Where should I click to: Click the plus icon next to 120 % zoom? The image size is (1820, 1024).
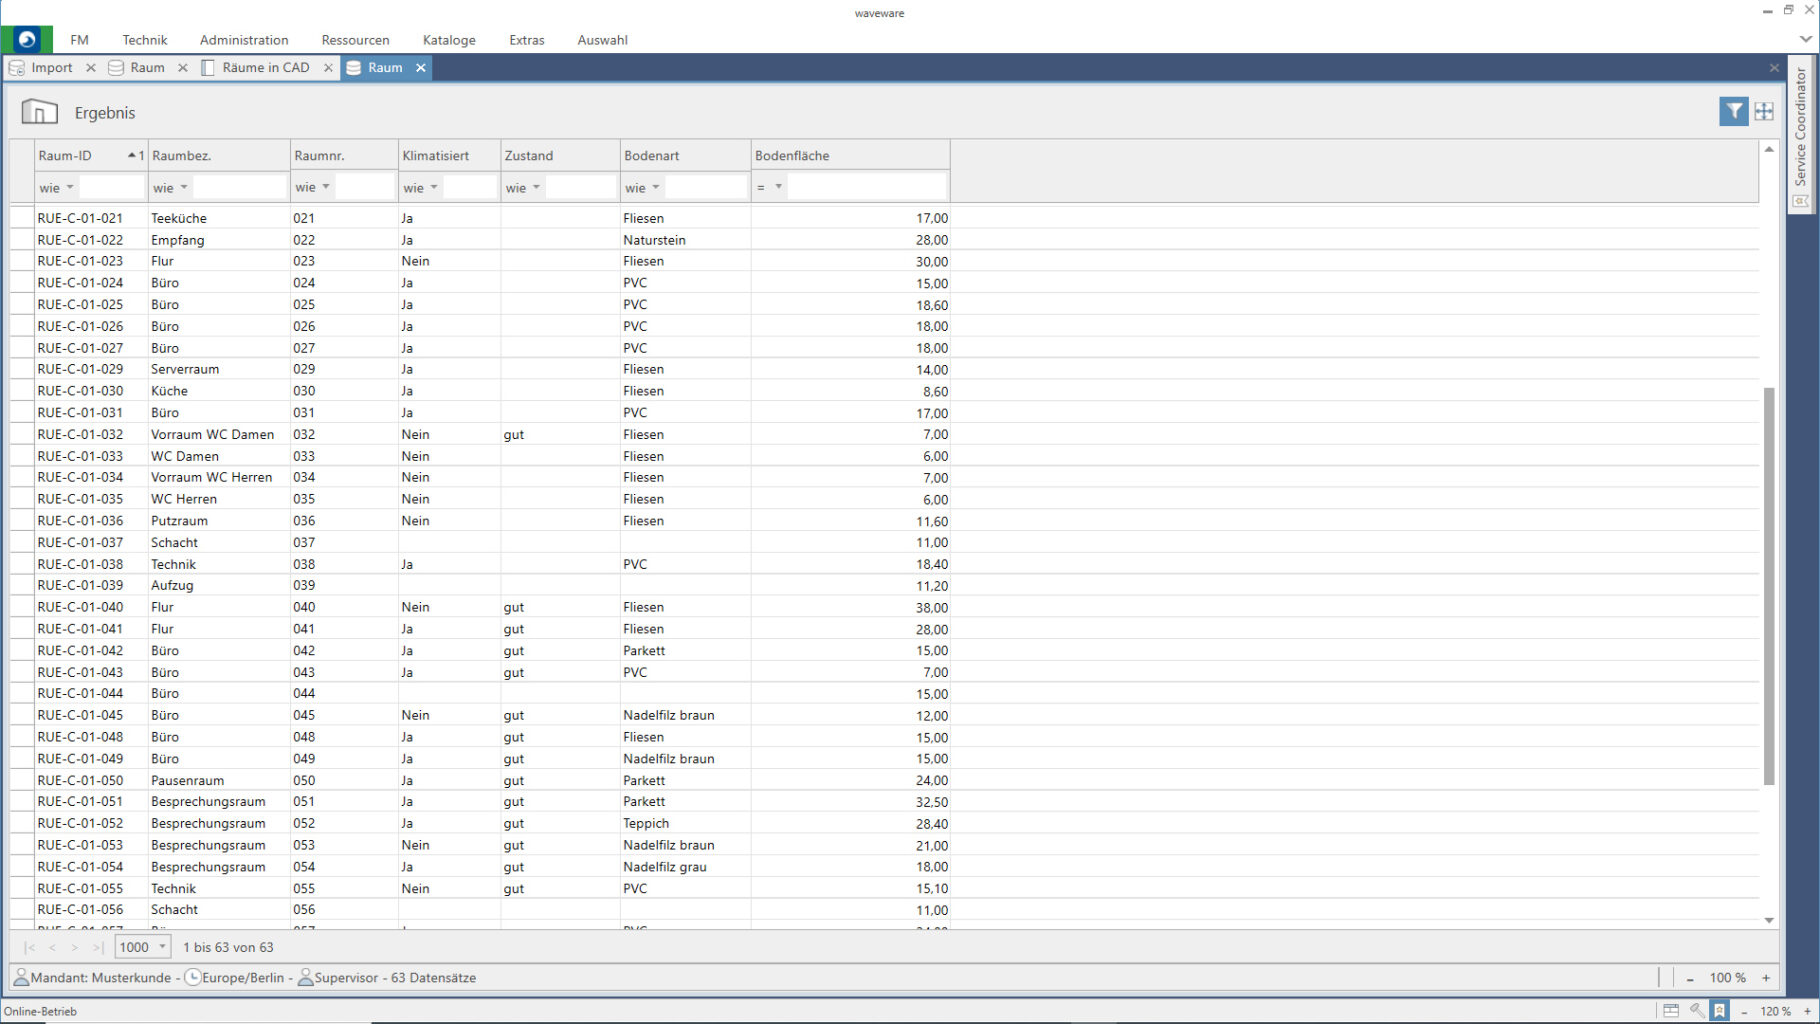click(x=1807, y=1011)
